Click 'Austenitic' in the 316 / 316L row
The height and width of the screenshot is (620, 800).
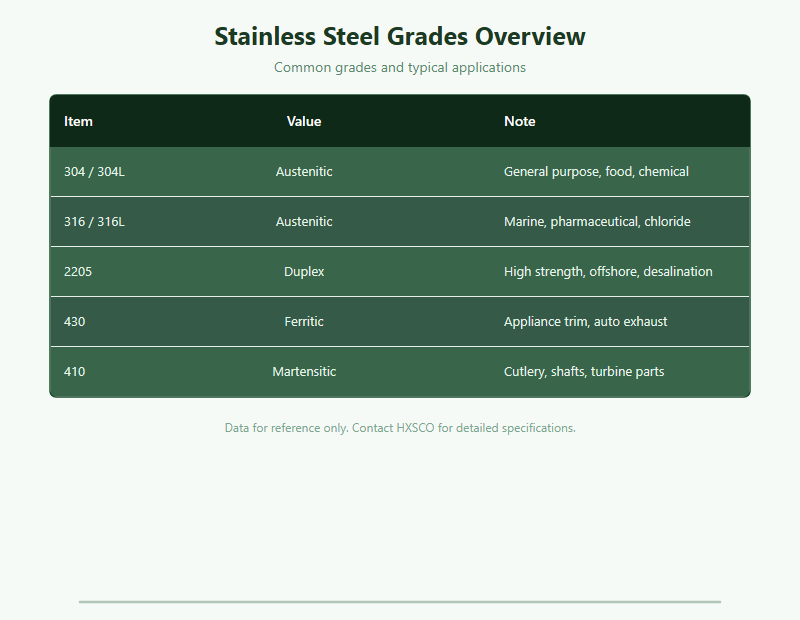[x=304, y=221]
